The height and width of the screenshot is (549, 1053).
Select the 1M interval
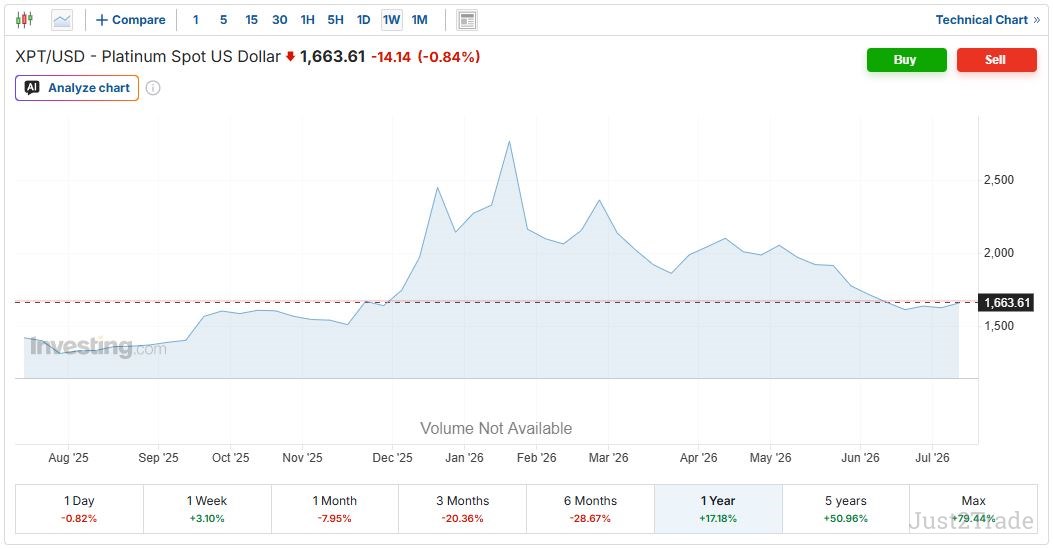click(420, 20)
